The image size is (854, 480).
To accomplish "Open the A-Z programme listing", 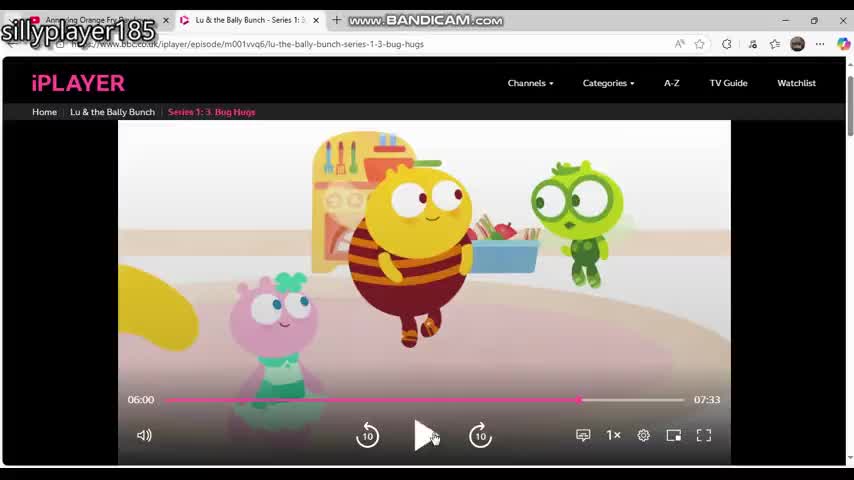I will pos(672,83).
